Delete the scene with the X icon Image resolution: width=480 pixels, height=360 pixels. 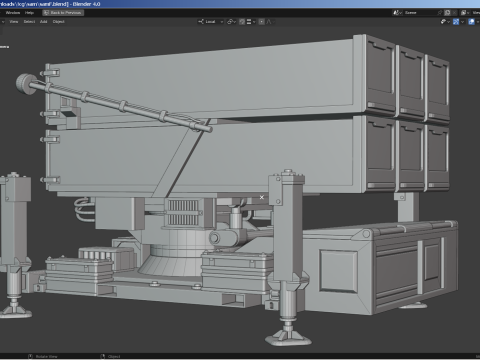tap(454, 13)
